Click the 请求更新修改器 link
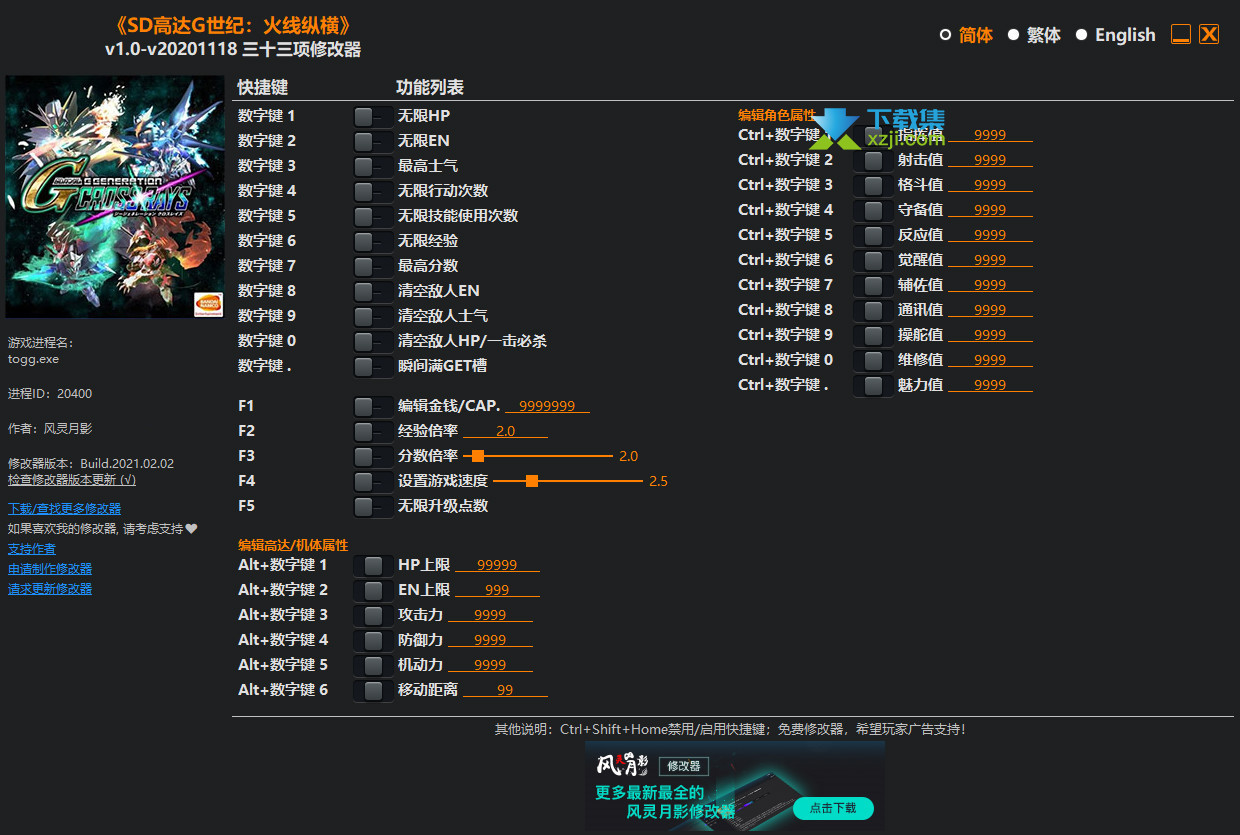This screenshot has height=835, width=1240. (x=50, y=589)
